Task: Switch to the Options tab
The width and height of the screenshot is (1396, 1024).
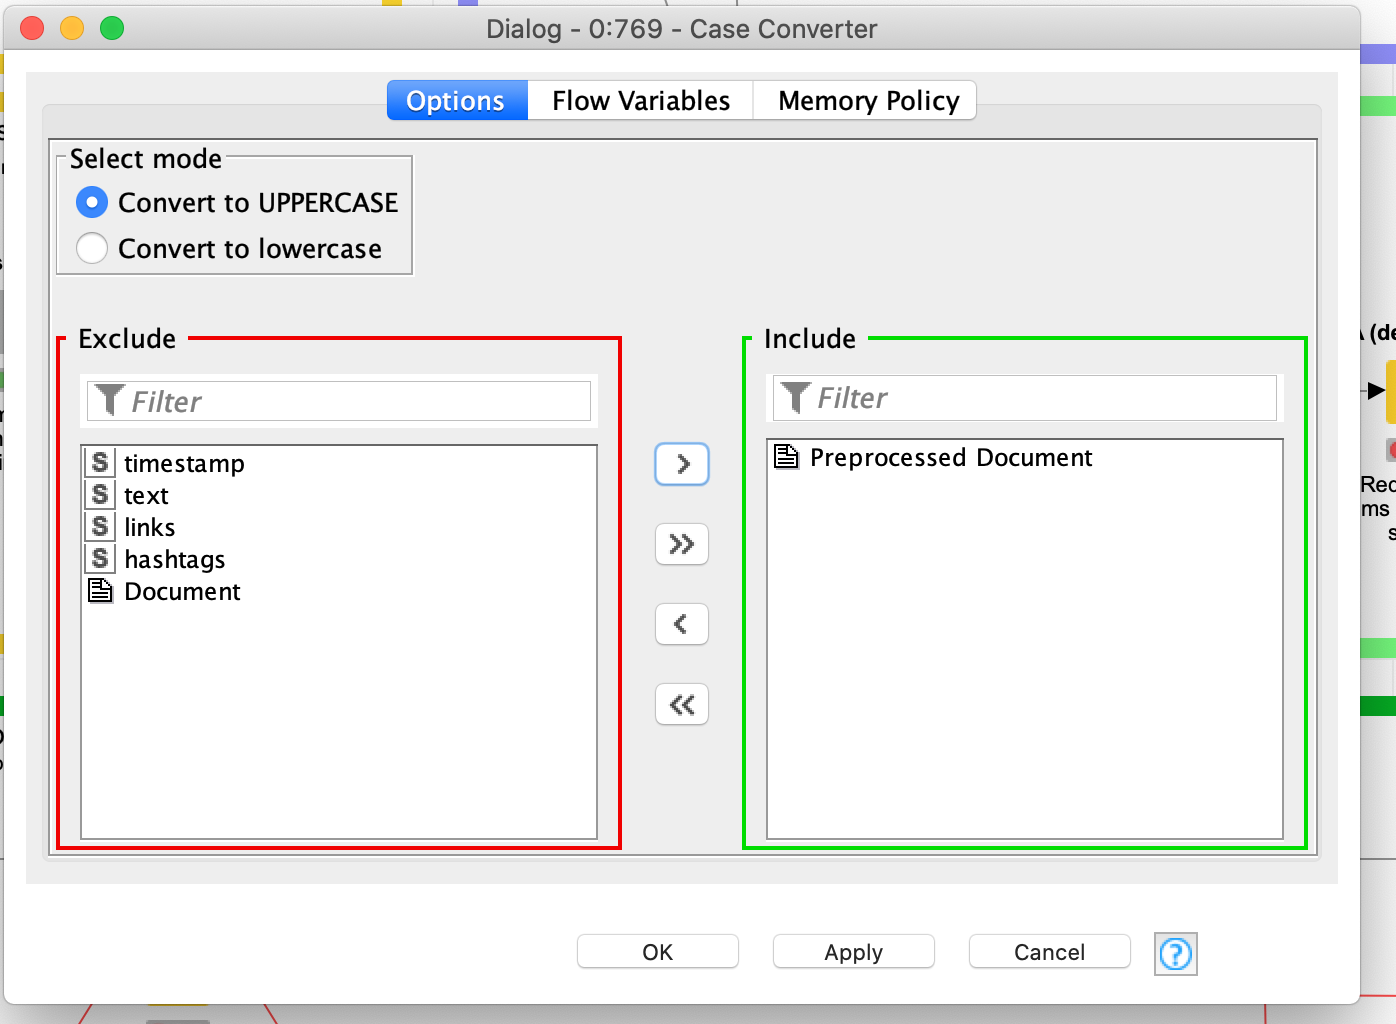Action: 456,101
